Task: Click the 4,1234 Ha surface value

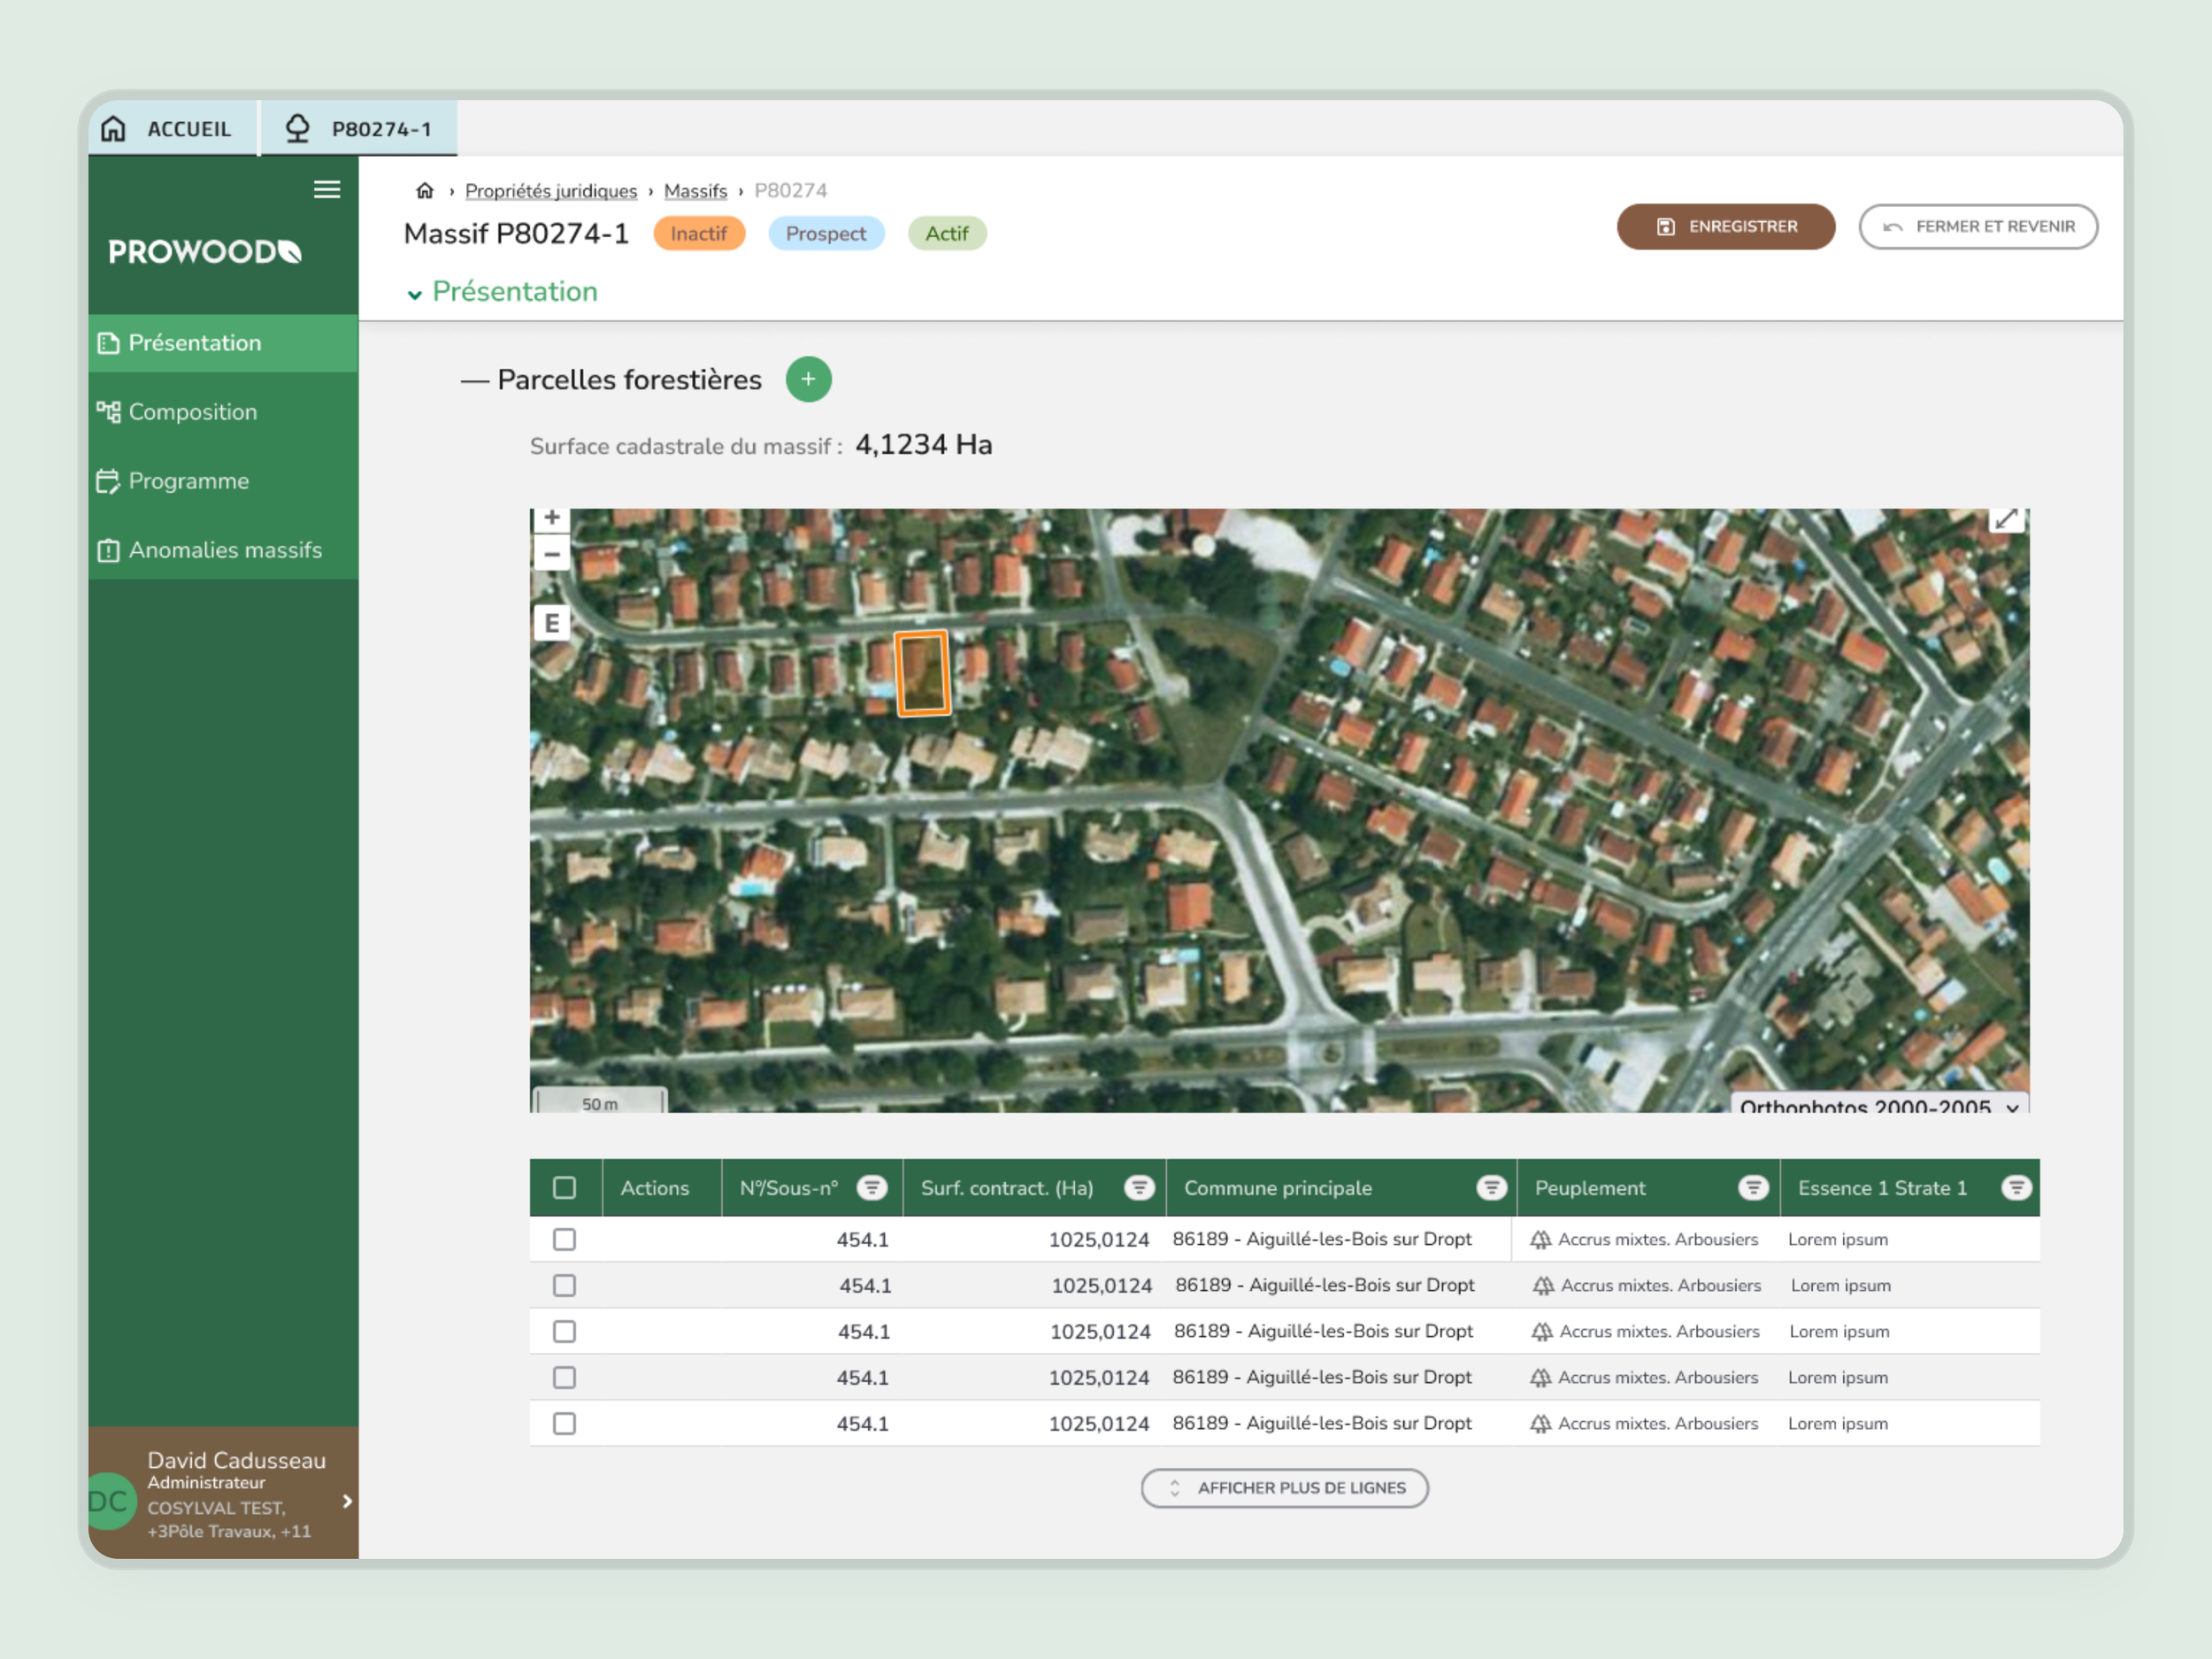Action: [x=924, y=445]
